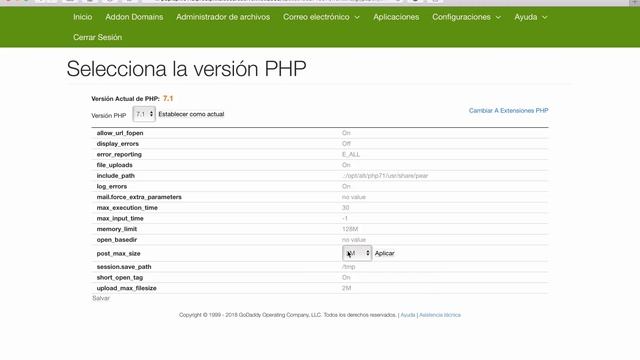Follow the Cambiar A Extensiones PHP link
The width and height of the screenshot is (640, 360).
click(508, 110)
